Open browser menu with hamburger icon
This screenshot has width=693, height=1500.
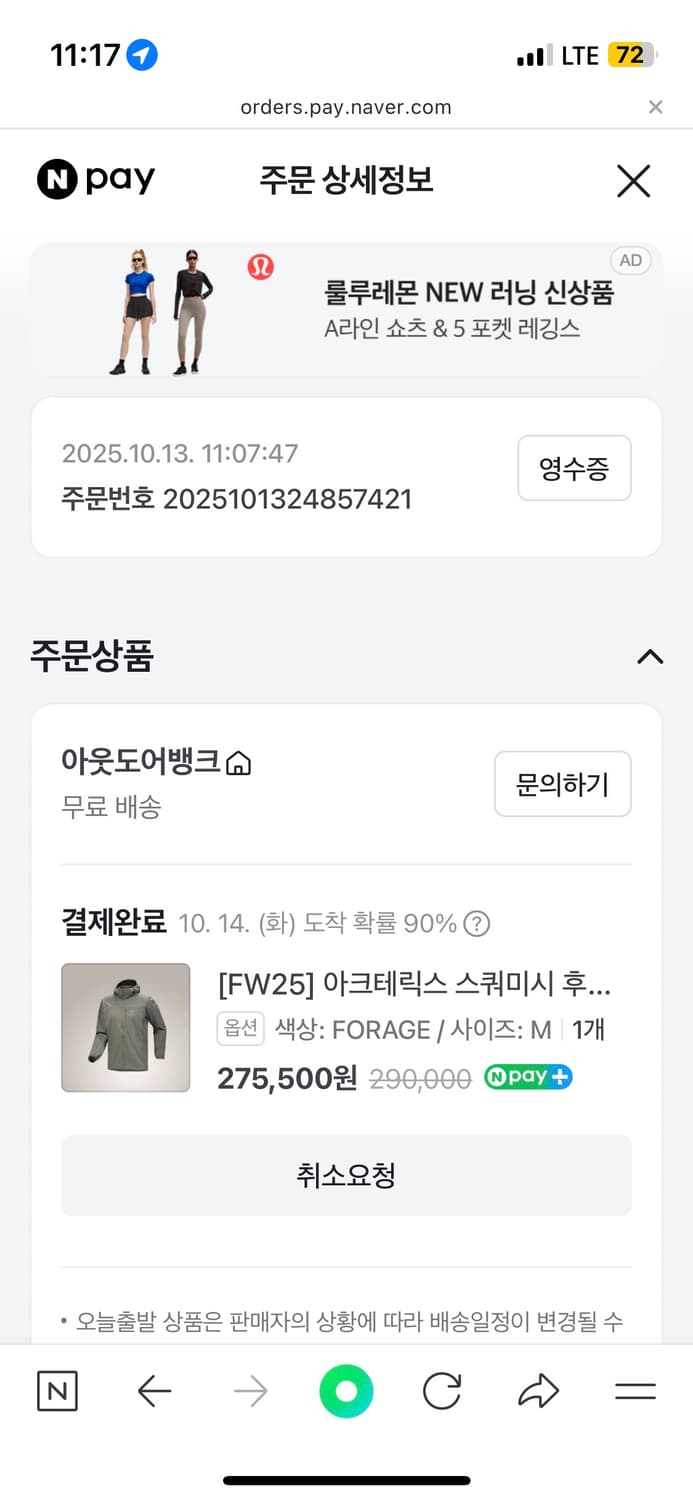[x=634, y=1390]
